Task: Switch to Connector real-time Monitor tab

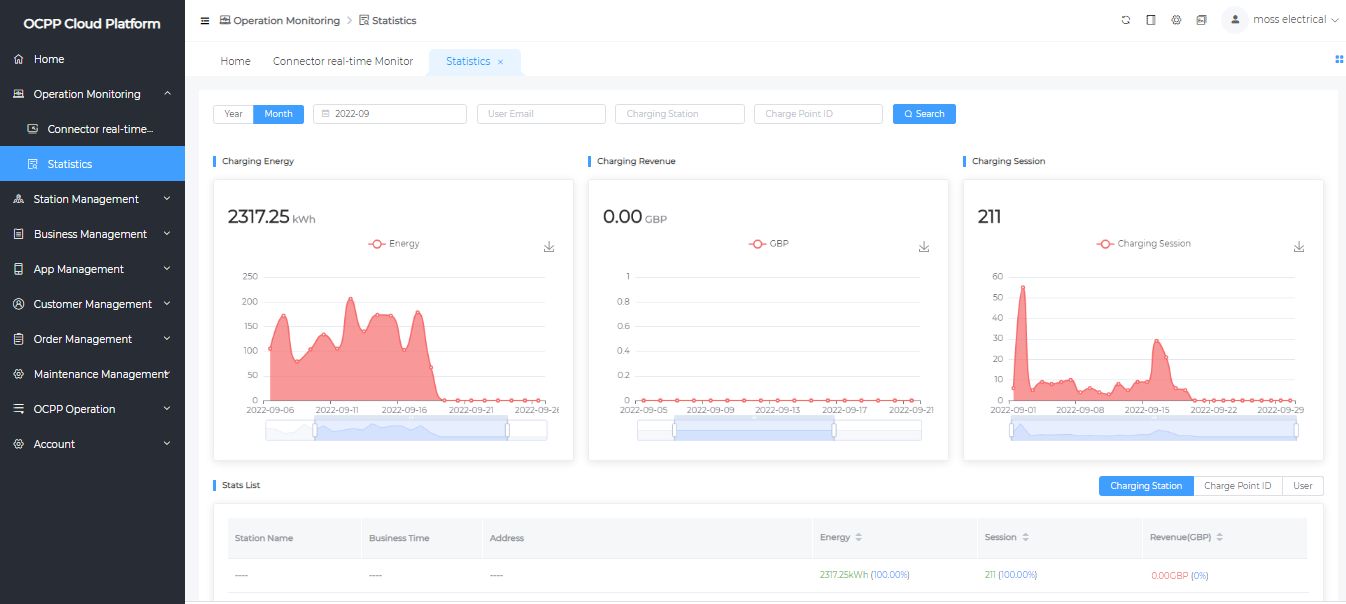Action: [343, 61]
